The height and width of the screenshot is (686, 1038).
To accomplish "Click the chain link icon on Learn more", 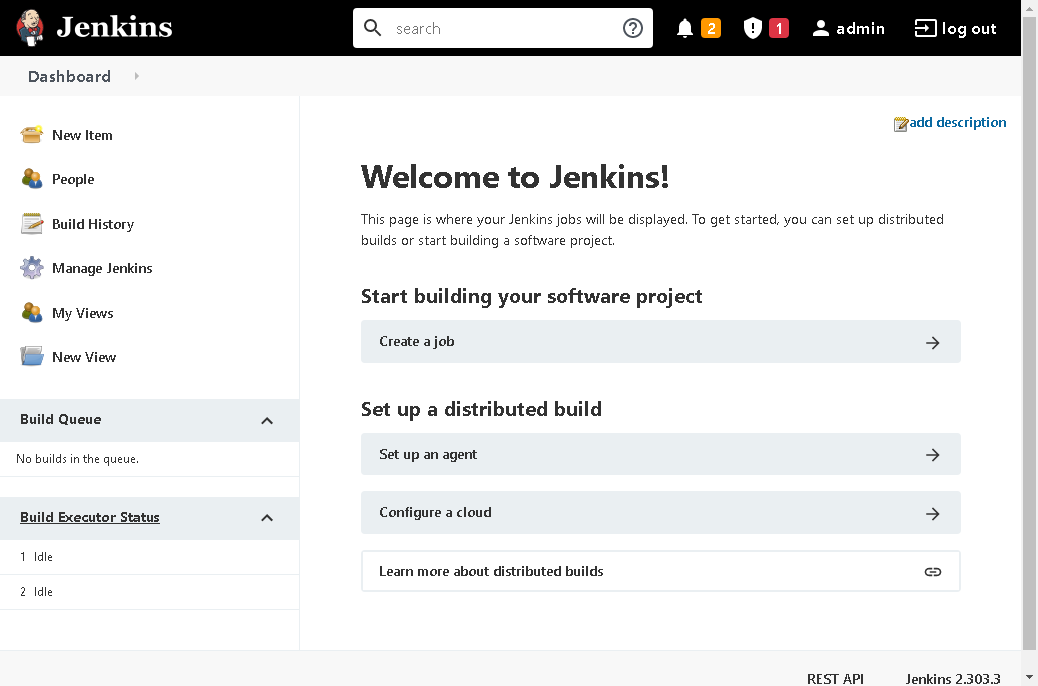I will coord(933,571).
